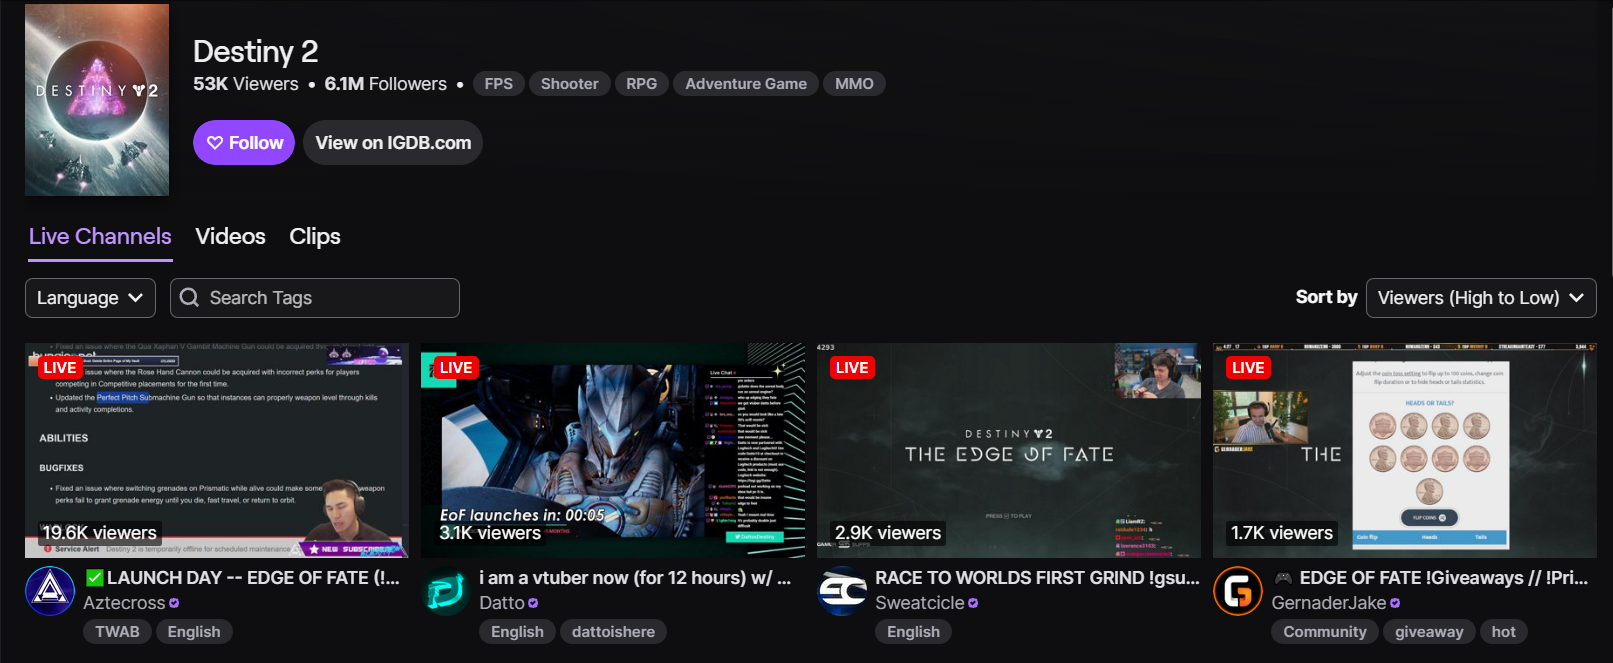Click magnifier icon in Search Tags
The width and height of the screenshot is (1613, 663).
tap(189, 298)
